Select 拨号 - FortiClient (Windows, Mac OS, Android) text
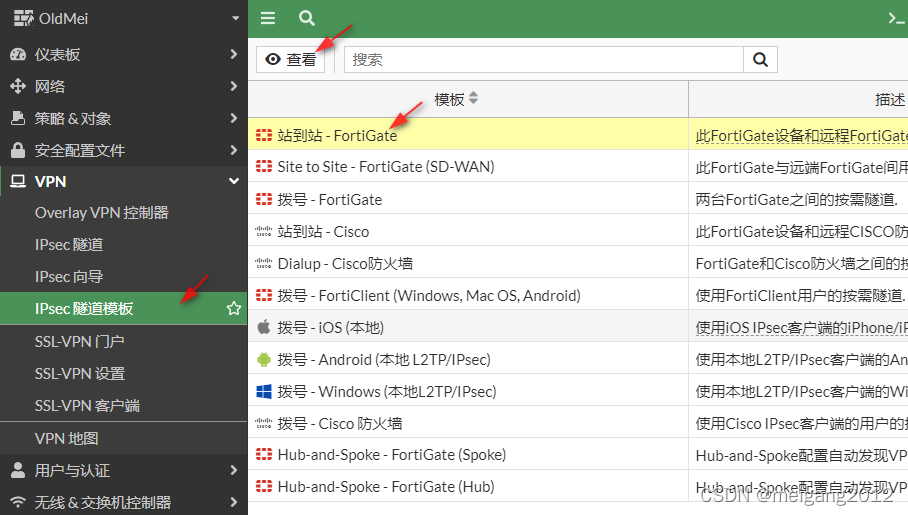Screen dimensions: 908x515 pyautogui.click(x=429, y=295)
